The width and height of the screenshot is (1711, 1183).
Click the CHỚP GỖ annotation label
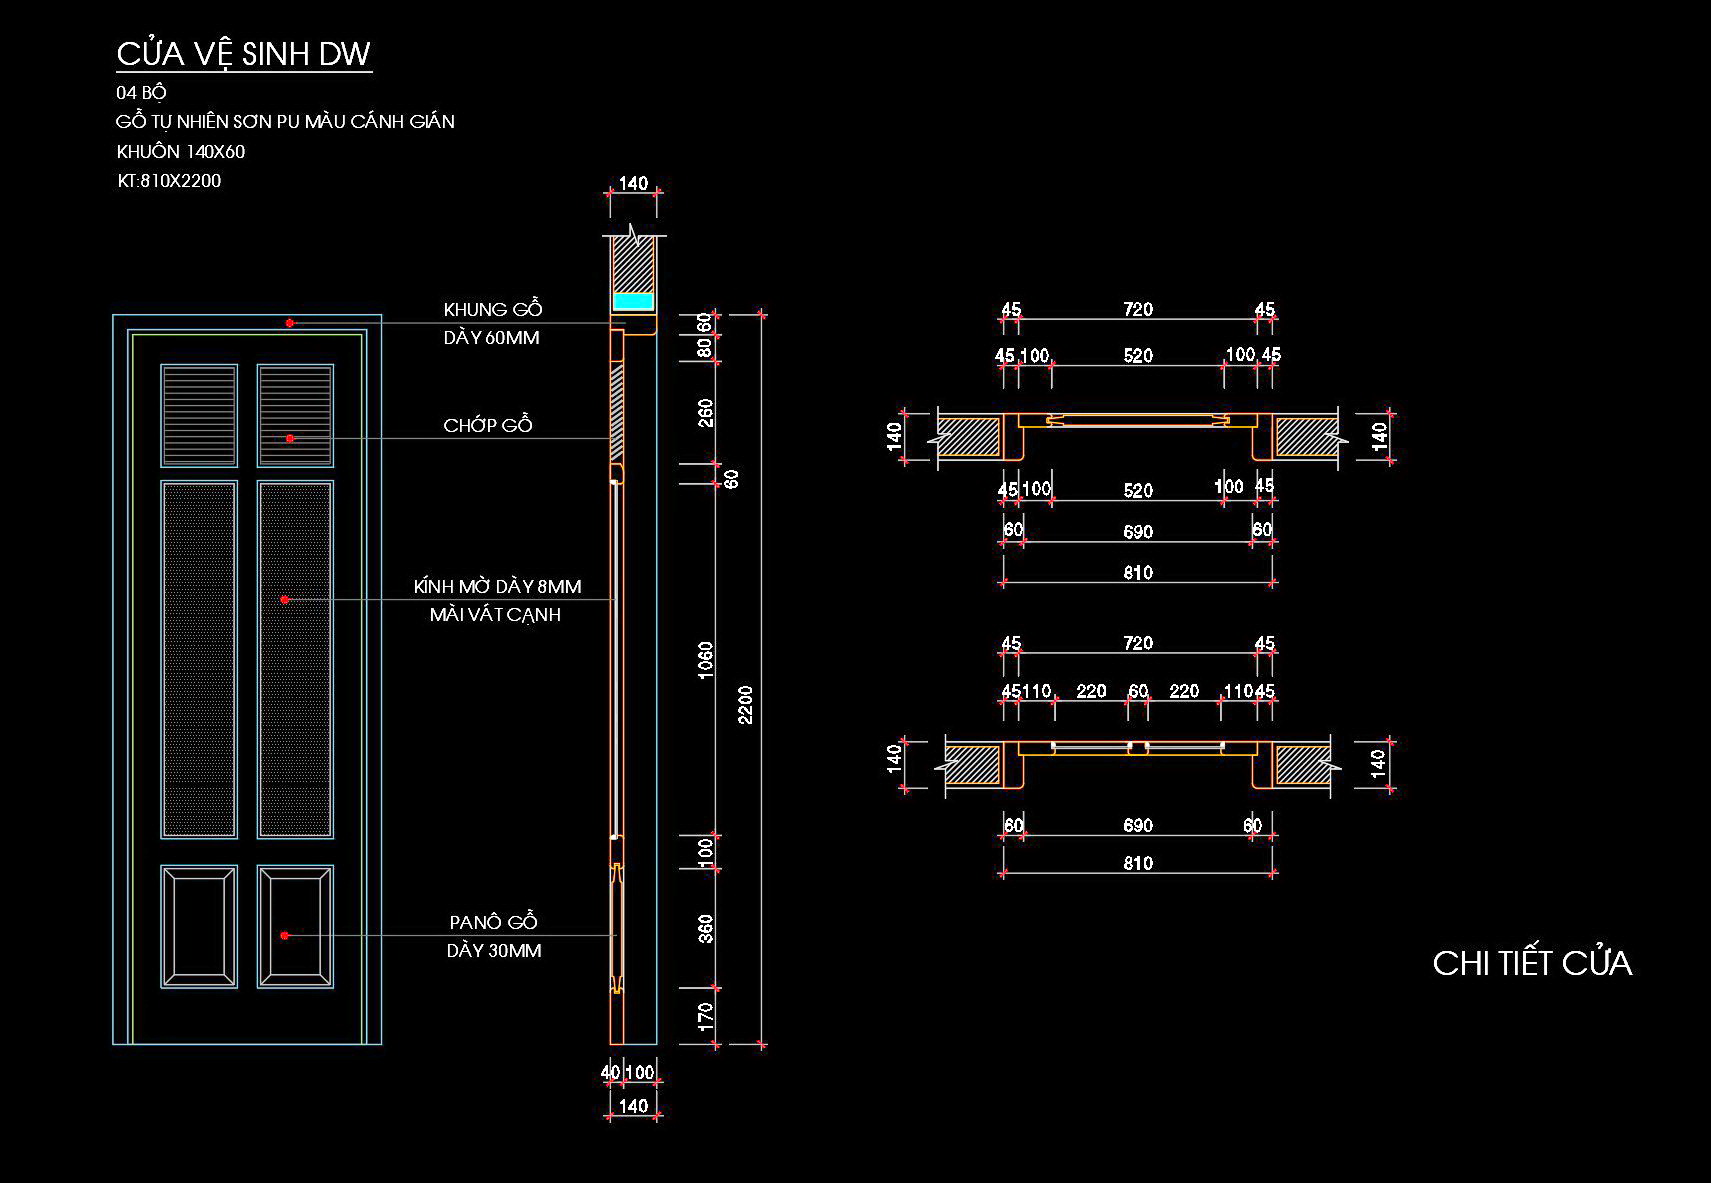click(x=487, y=426)
